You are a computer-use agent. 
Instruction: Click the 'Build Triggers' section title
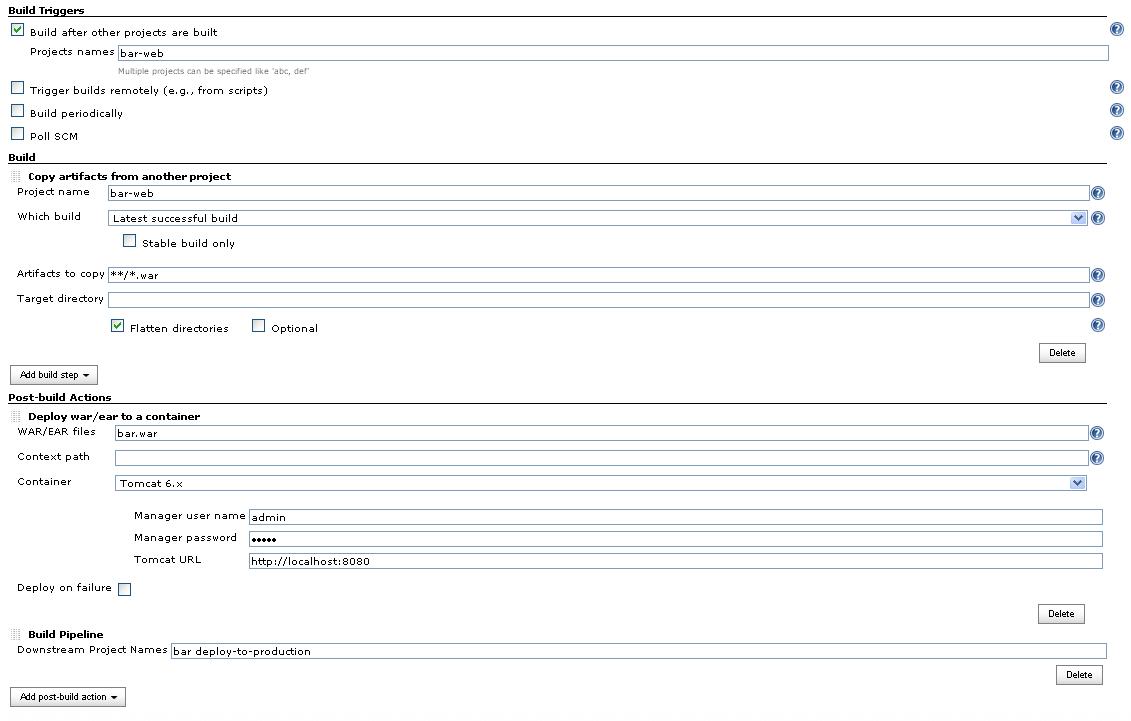click(x=46, y=10)
